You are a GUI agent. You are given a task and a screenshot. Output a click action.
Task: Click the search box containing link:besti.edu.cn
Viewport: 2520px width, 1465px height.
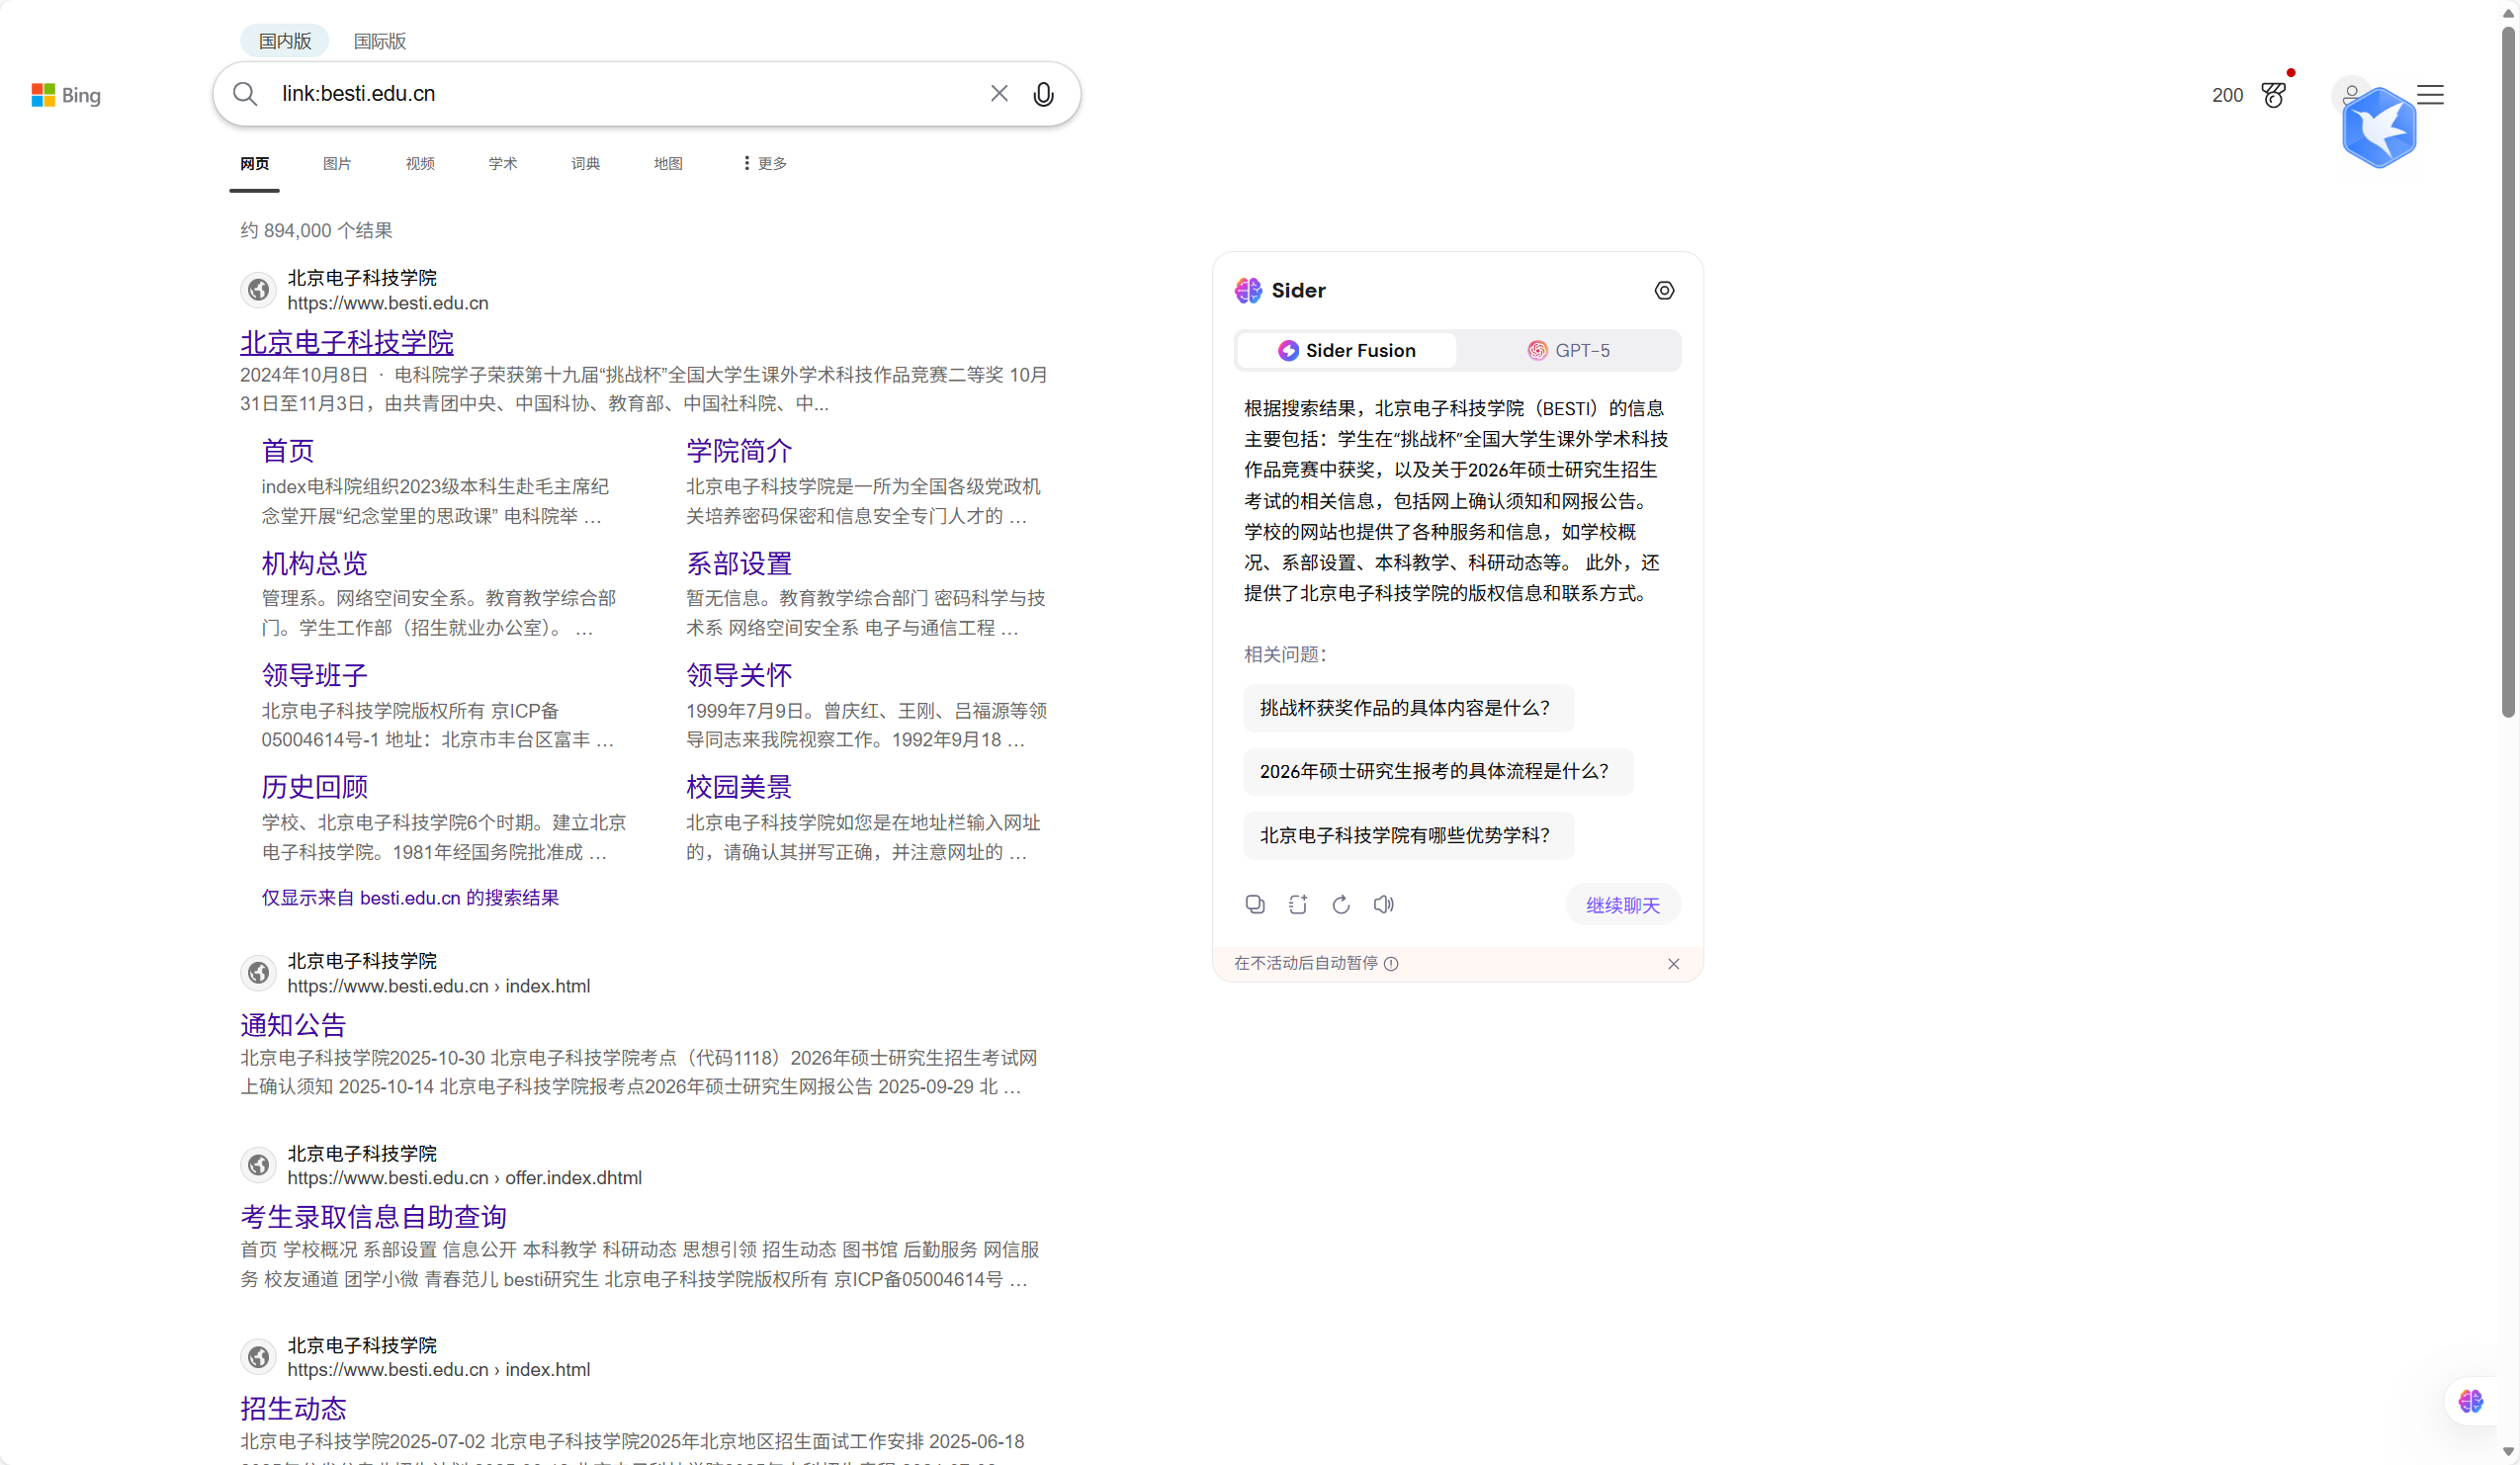point(620,94)
